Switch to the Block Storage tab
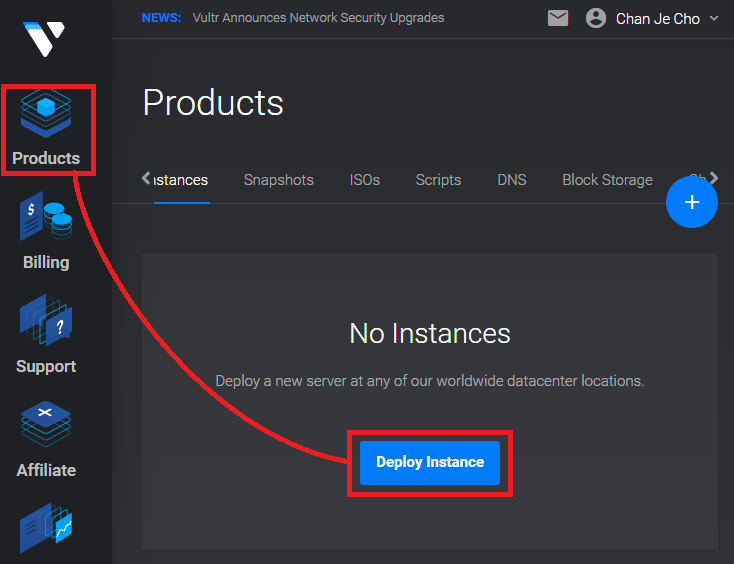This screenshot has width=734, height=564. tap(607, 180)
